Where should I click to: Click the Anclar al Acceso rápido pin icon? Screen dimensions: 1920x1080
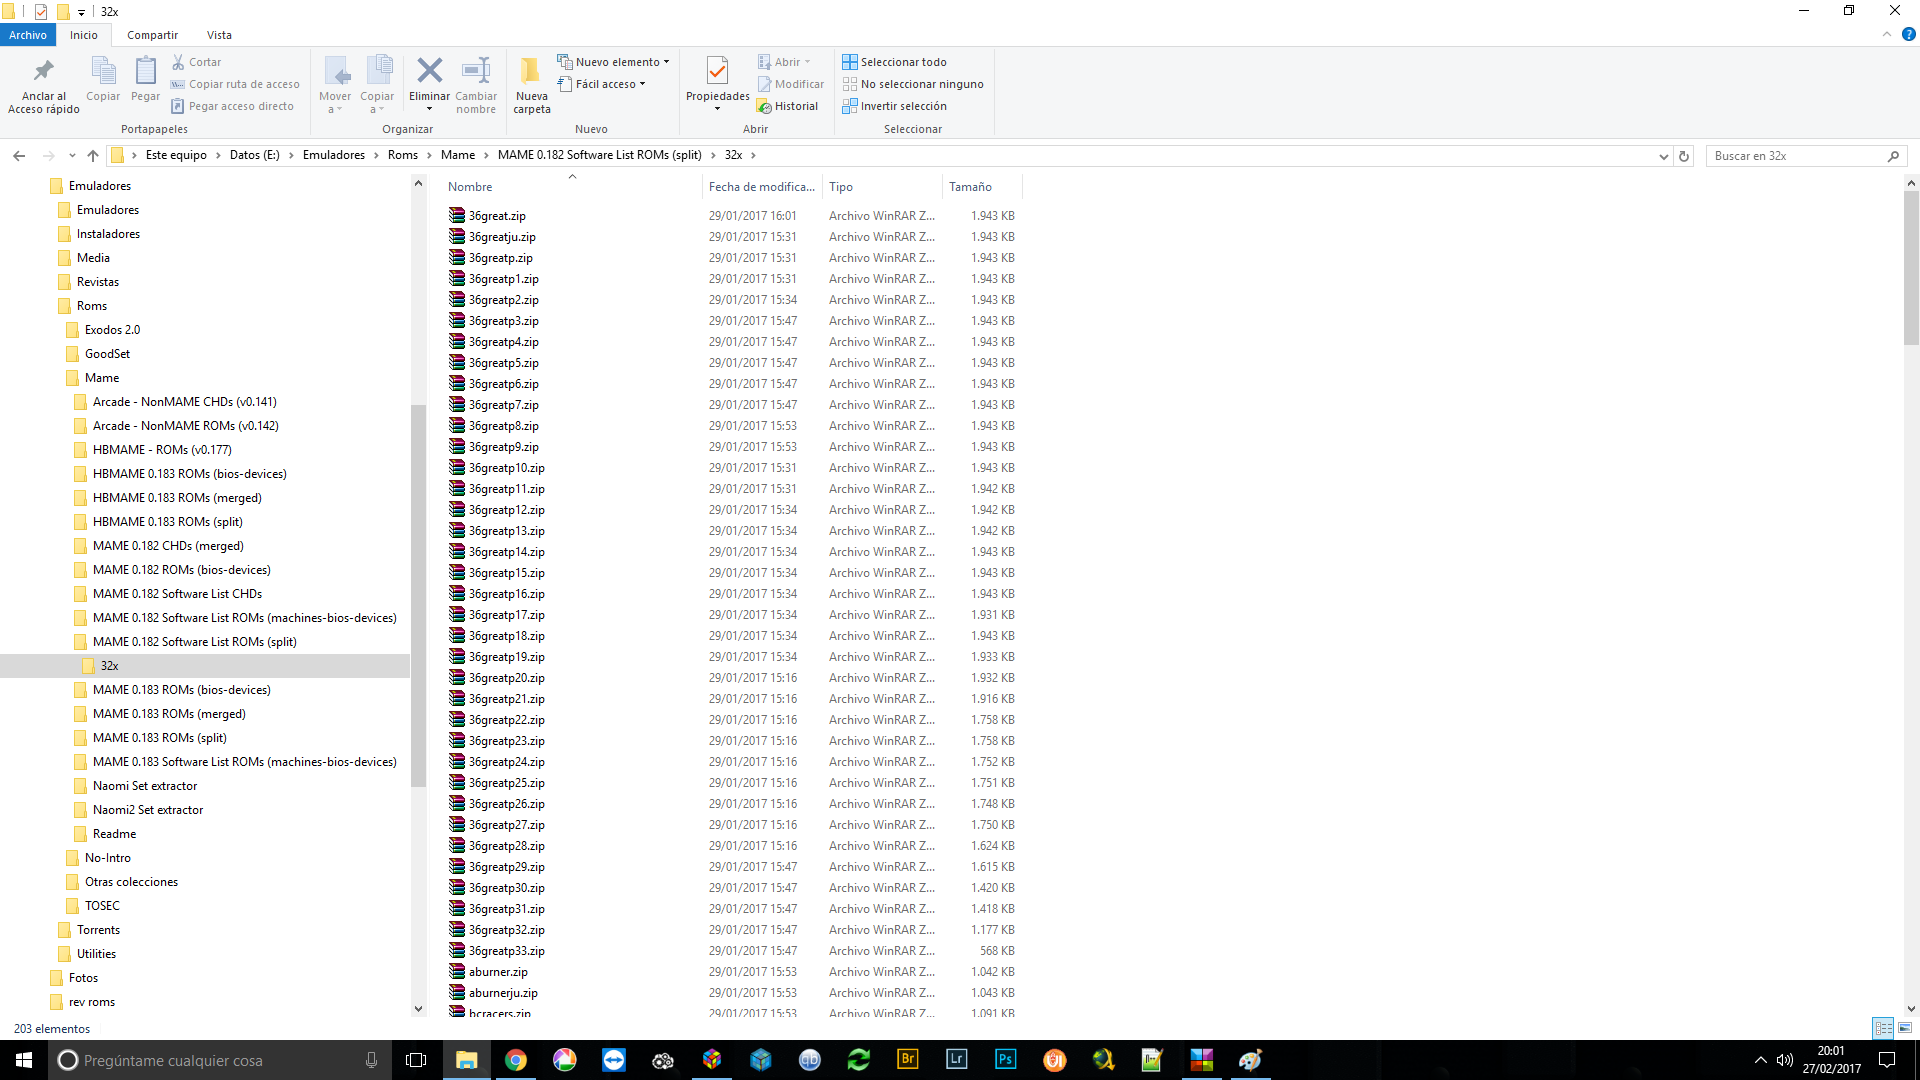(x=43, y=71)
